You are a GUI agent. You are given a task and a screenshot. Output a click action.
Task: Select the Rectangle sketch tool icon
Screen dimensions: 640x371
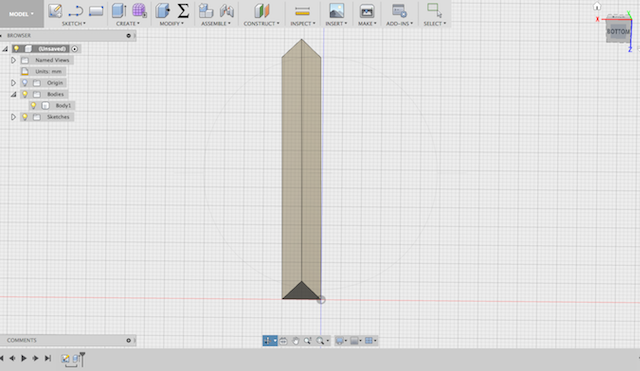[96, 11]
